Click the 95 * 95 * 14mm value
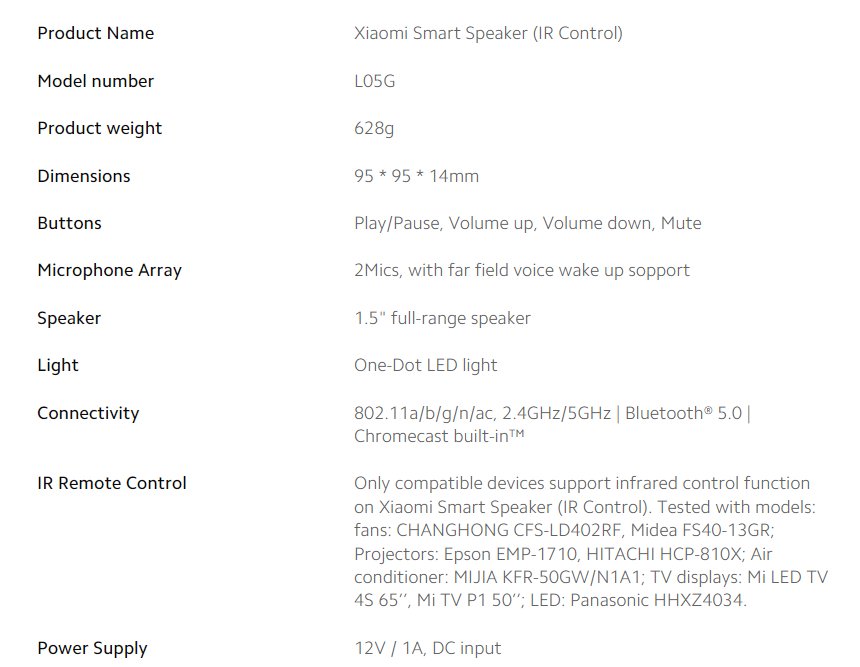Image resolution: width=860 pixels, height=667 pixels. pyautogui.click(x=416, y=176)
